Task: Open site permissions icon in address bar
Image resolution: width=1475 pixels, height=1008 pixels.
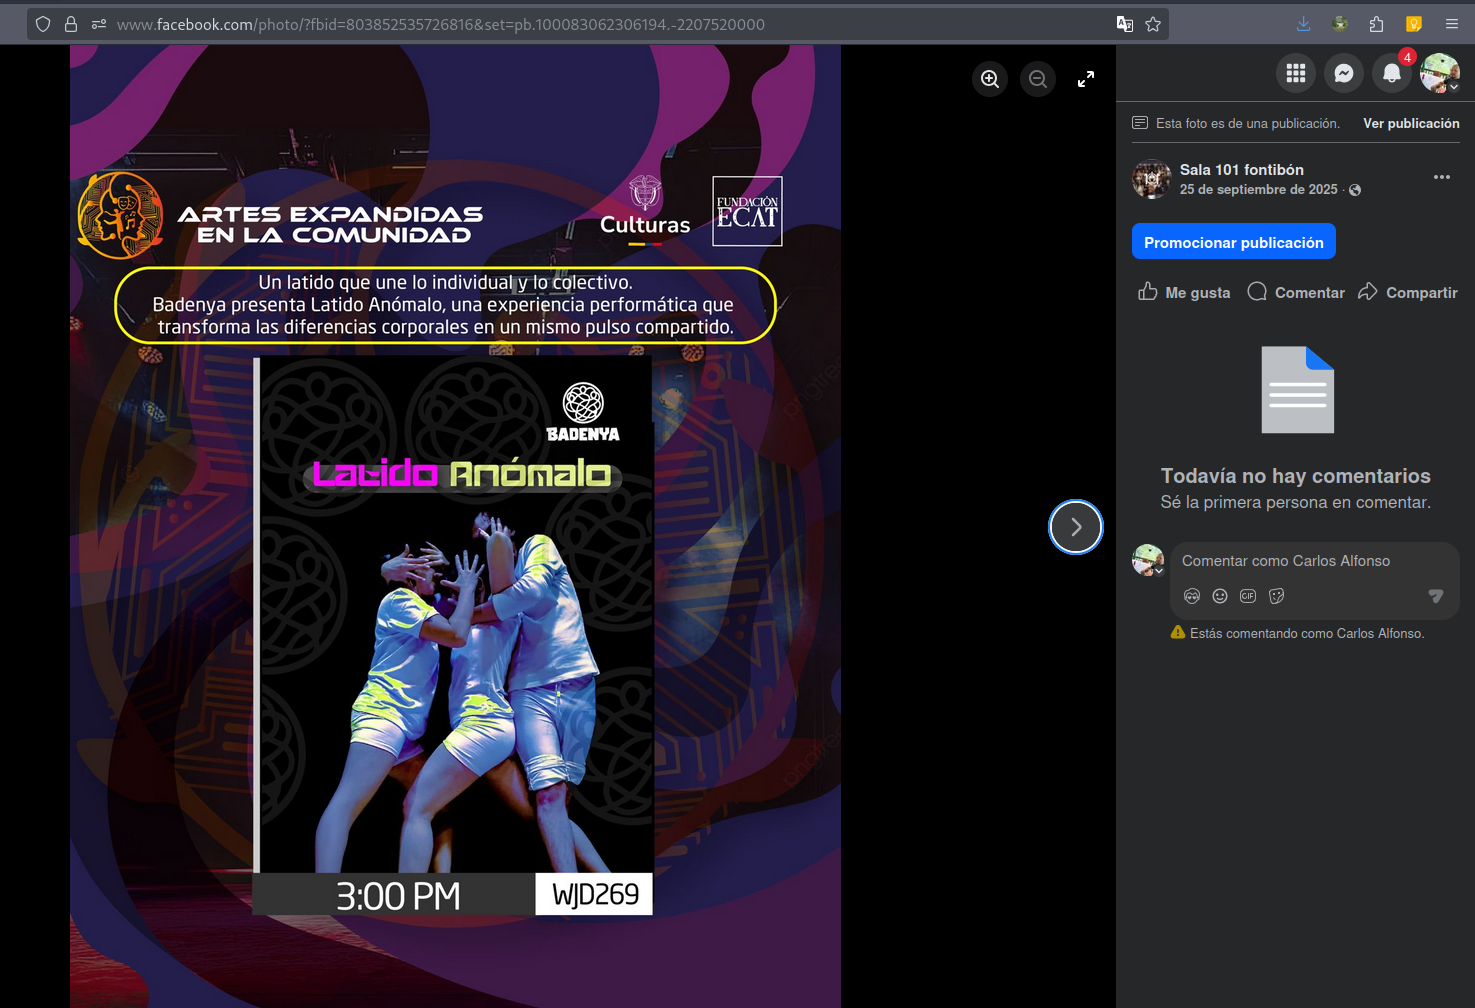Action: (99, 24)
